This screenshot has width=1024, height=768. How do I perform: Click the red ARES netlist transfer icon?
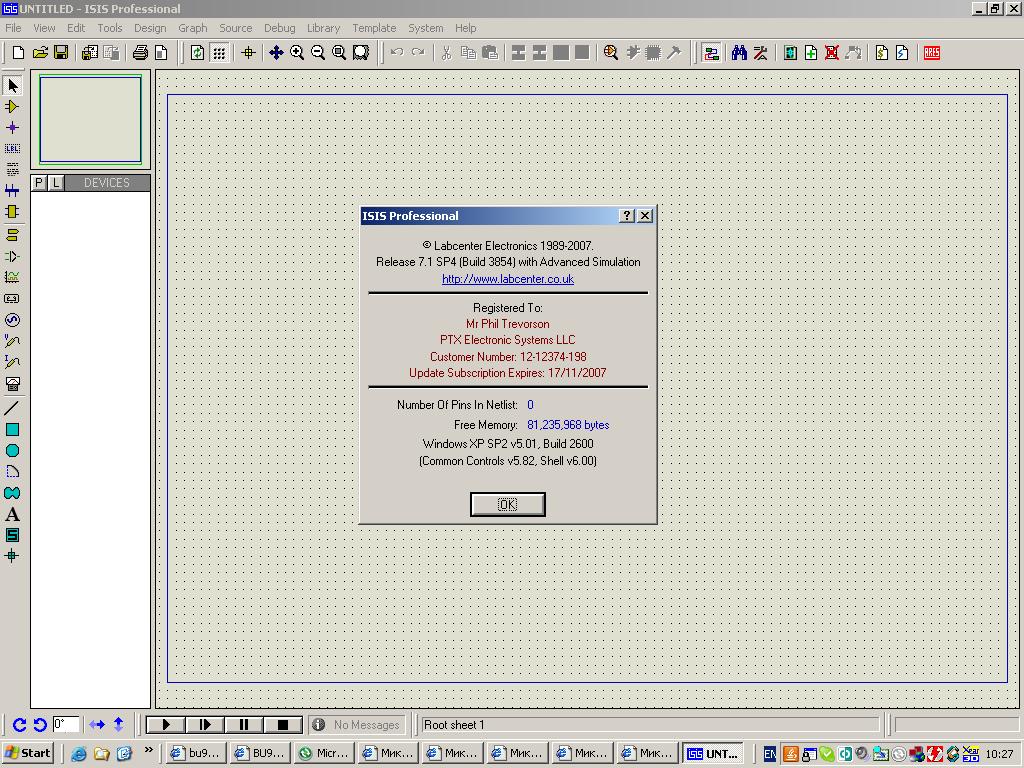[x=931, y=53]
